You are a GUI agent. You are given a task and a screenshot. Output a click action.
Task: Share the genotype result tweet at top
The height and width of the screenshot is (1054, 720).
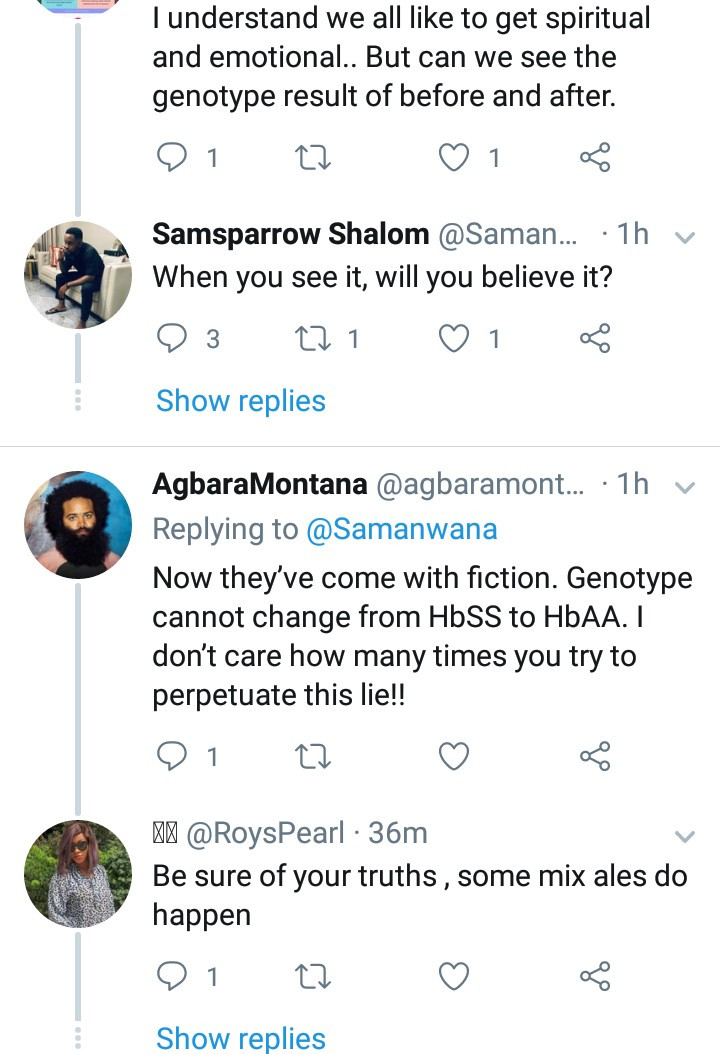pyautogui.click(x=595, y=157)
